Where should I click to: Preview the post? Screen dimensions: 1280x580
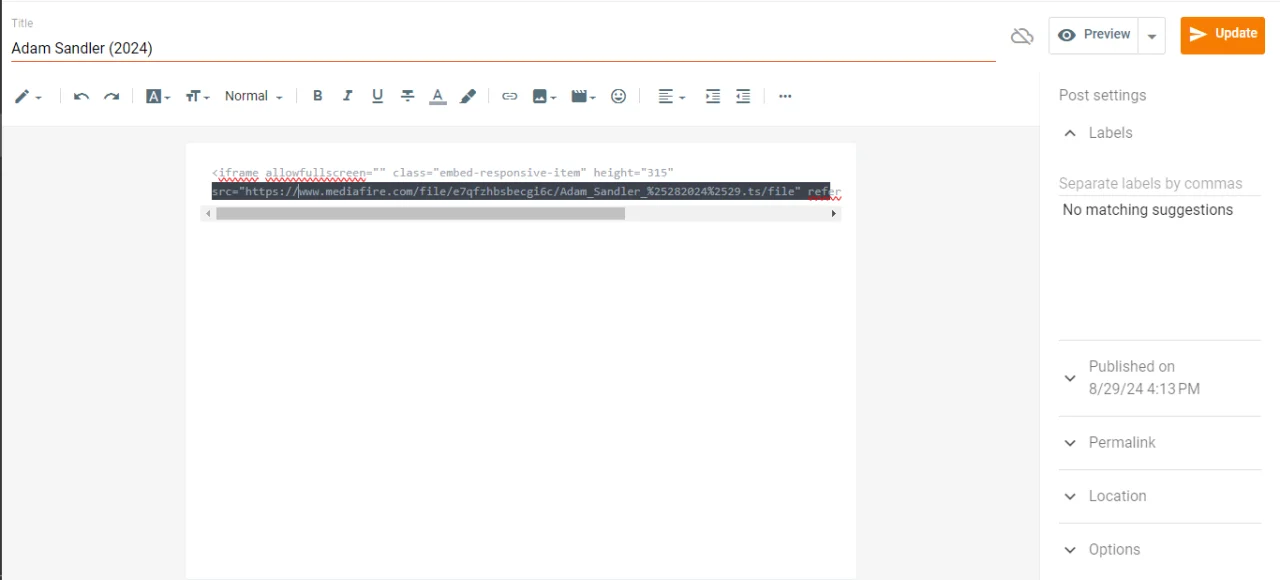click(1094, 35)
